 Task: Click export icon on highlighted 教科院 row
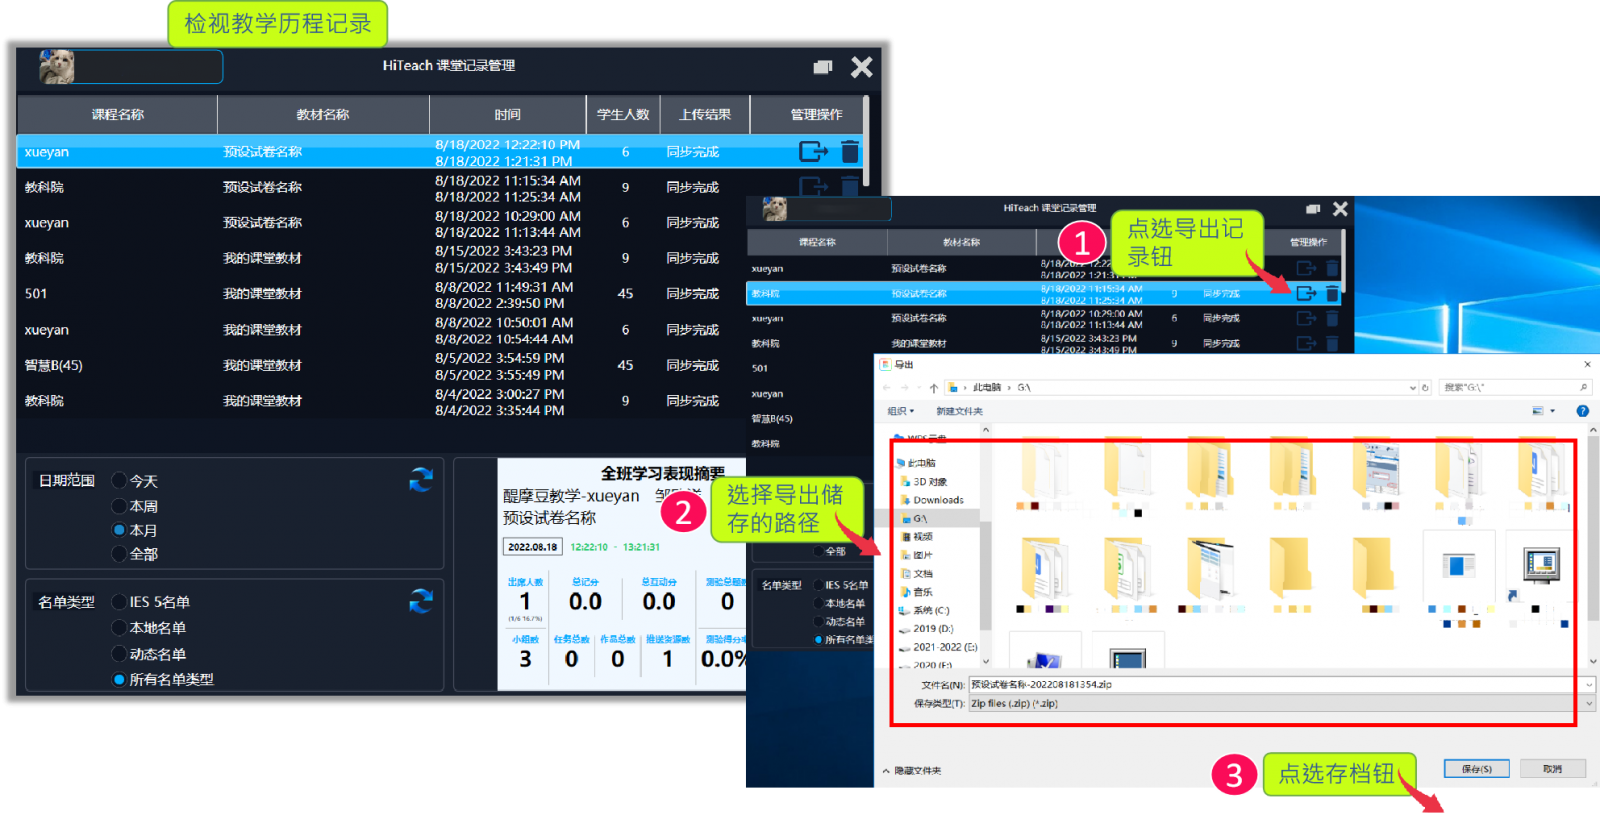point(1306,293)
